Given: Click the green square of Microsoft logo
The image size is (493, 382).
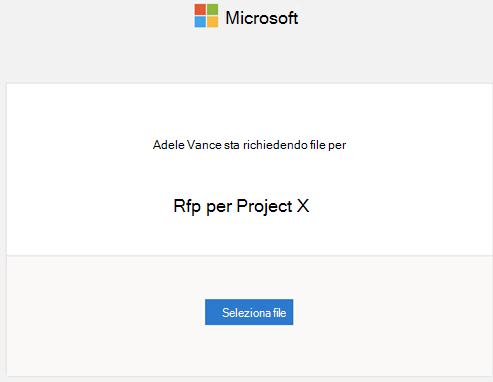Looking at the screenshot, I should (x=212, y=10).
